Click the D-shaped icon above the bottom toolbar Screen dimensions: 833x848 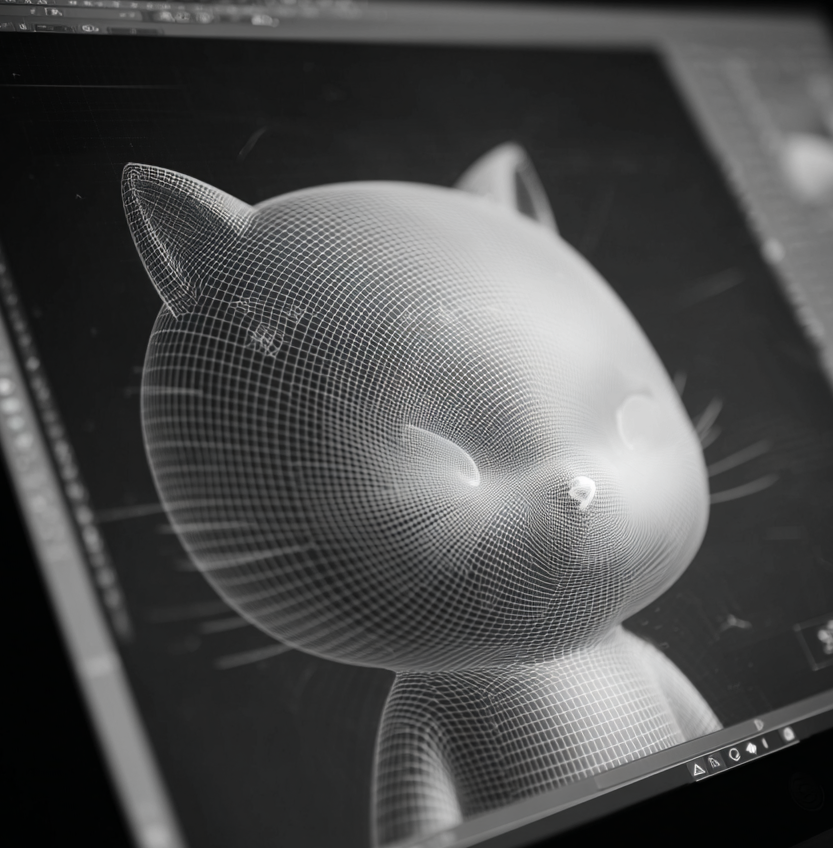759,724
